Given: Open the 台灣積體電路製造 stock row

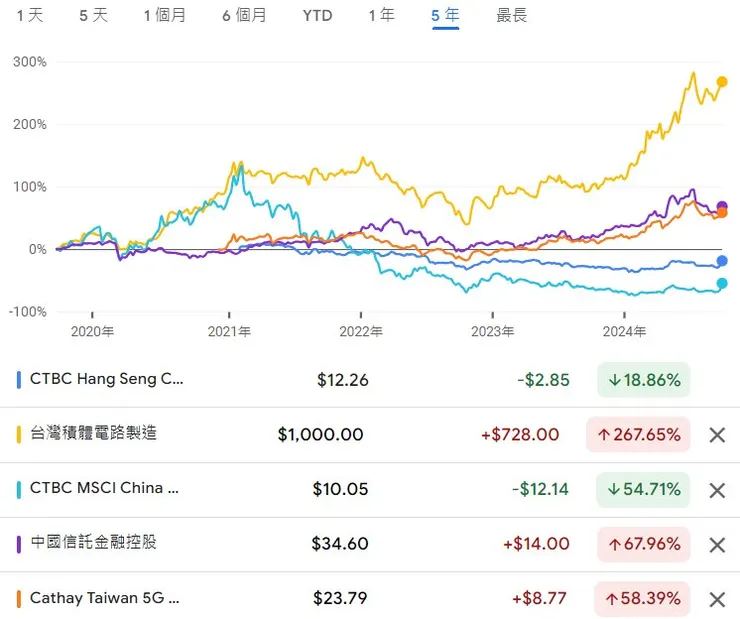Looking at the screenshot, I should coord(370,435).
